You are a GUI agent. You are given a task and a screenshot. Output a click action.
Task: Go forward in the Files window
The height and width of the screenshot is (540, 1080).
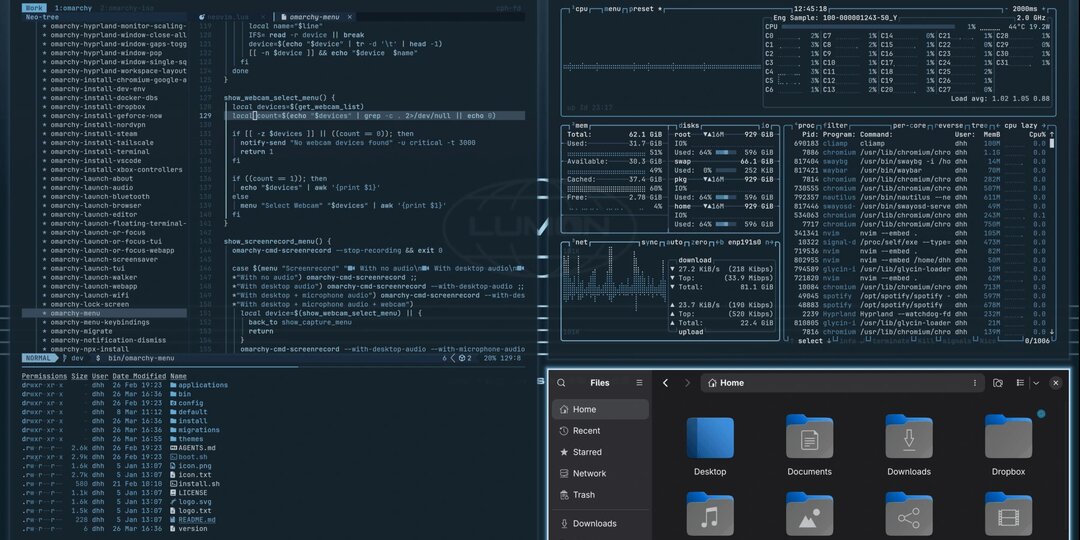[687, 383]
